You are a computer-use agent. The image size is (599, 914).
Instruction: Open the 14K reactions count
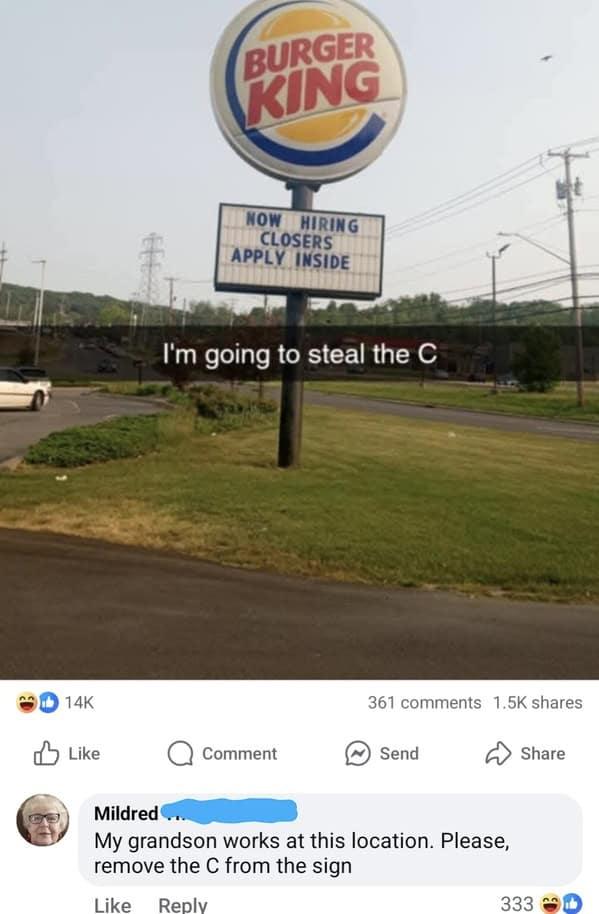point(79,702)
